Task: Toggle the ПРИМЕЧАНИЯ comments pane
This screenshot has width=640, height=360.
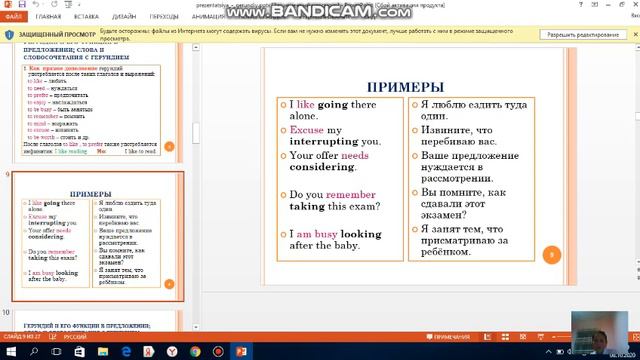Action: pos(448,337)
